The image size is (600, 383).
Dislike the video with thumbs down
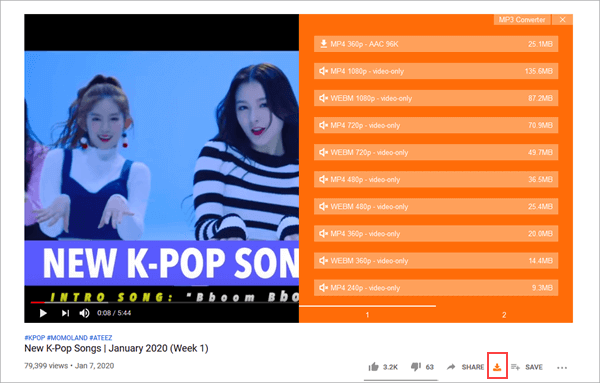[416, 367]
